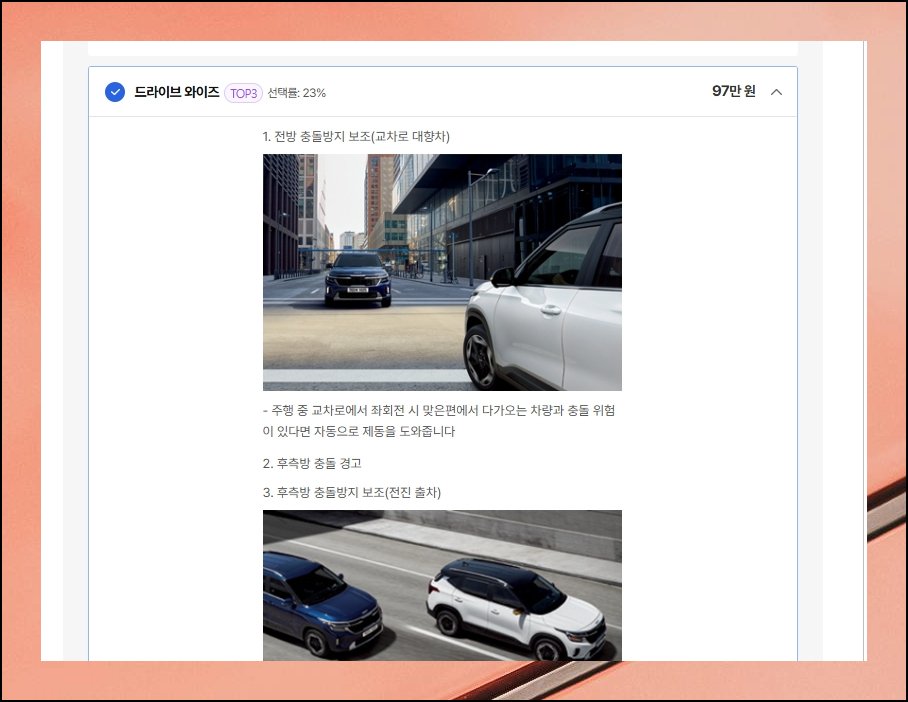The width and height of the screenshot is (908, 702).
Task: Click the 드라이브 와이즈 option title
Action: pyautogui.click(x=177, y=92)
